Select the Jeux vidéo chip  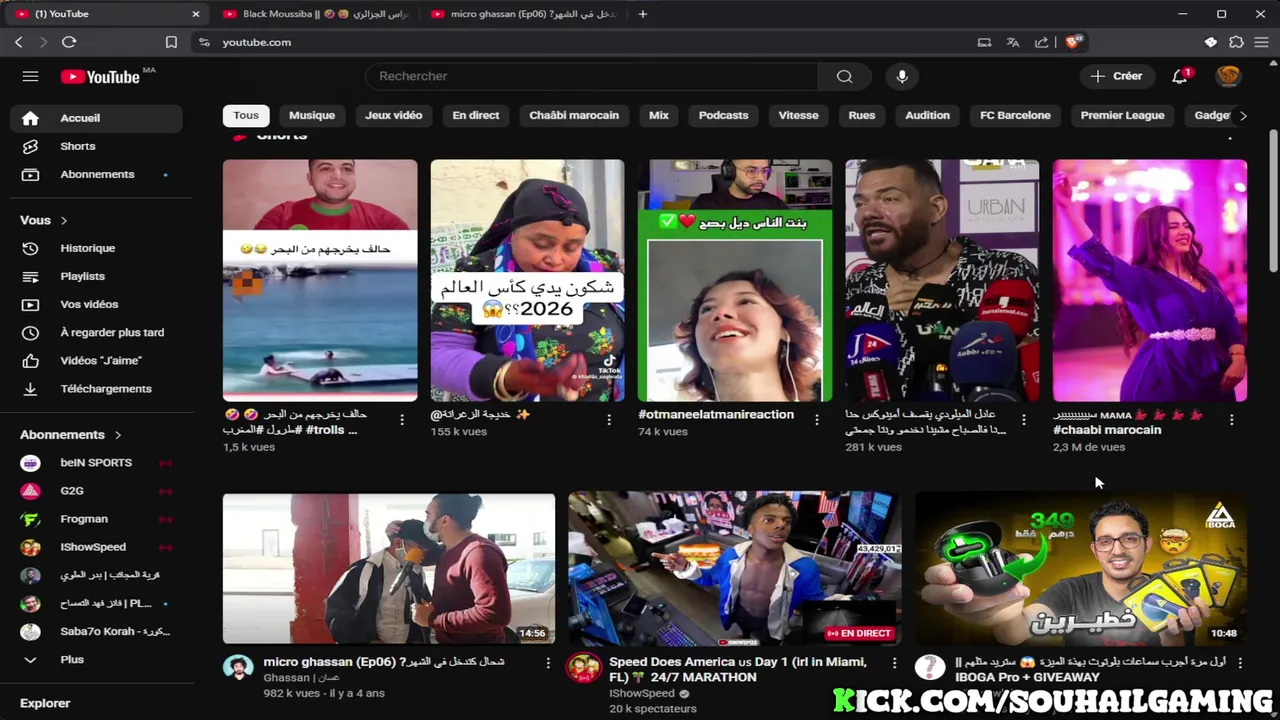[x=394, y=115]
